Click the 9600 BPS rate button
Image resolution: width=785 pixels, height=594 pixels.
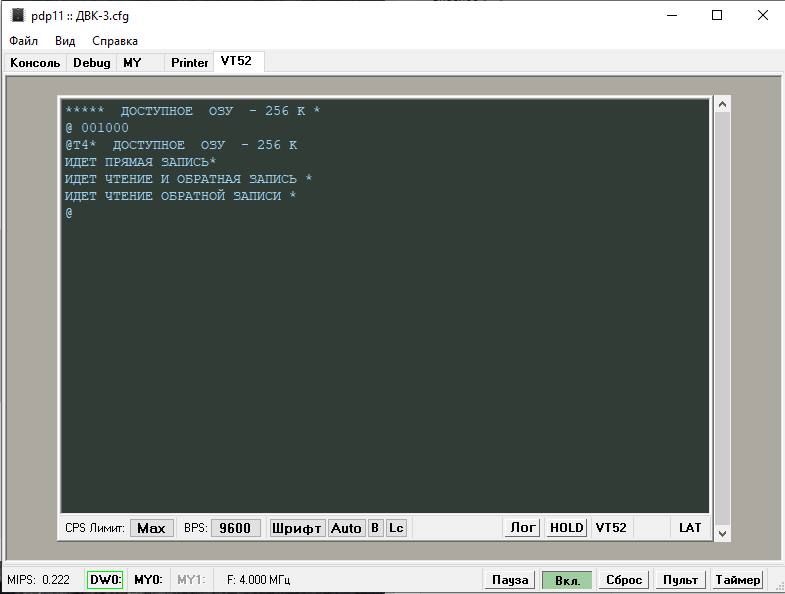click(235, 528)
